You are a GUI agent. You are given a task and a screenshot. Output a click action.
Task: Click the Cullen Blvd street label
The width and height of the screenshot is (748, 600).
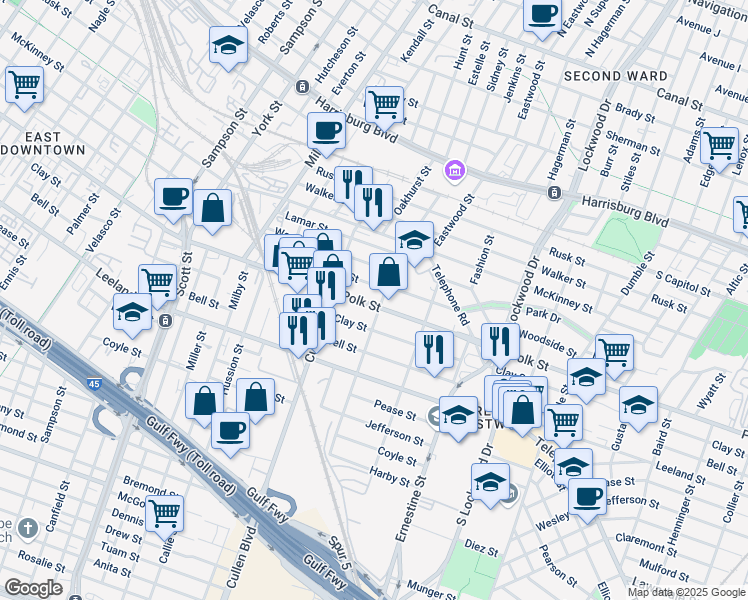click(242, 557)
